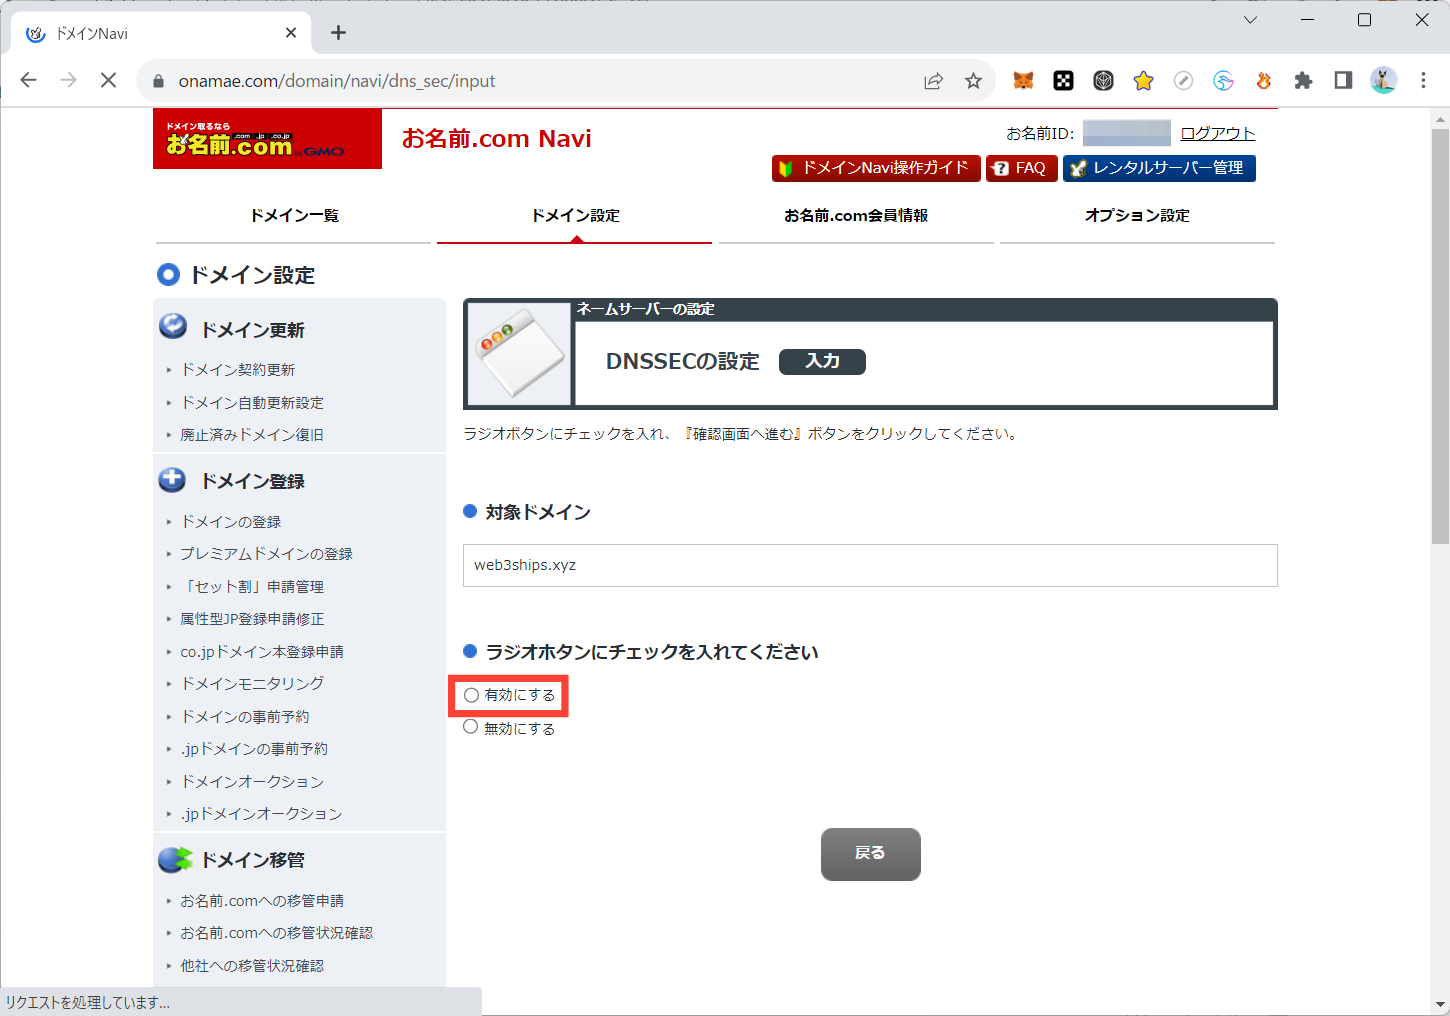
Task: Open the FAQ button
Action: [x=1021, y=168]
